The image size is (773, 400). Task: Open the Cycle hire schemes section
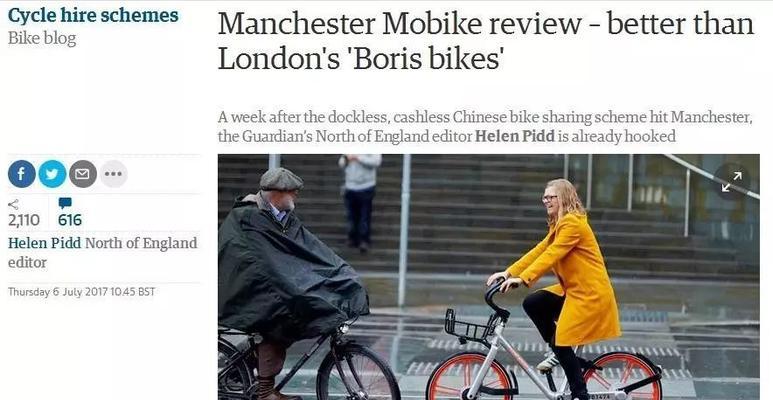point(93,15)
